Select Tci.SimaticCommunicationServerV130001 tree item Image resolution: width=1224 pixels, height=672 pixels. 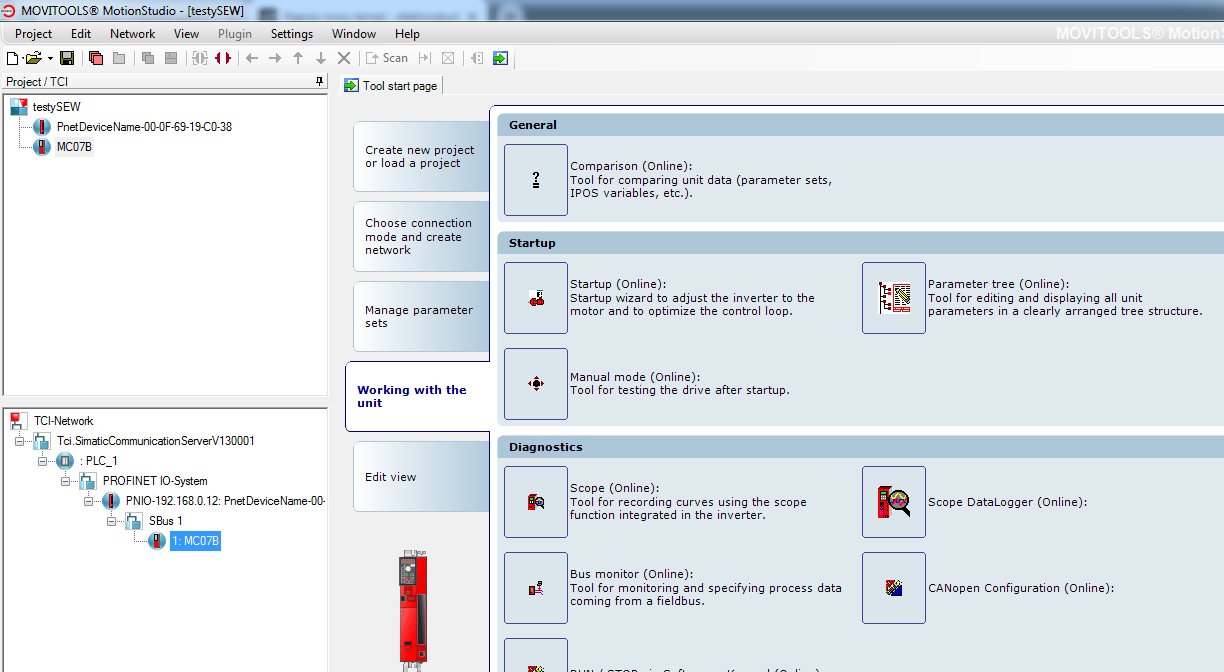pos(155,441)
